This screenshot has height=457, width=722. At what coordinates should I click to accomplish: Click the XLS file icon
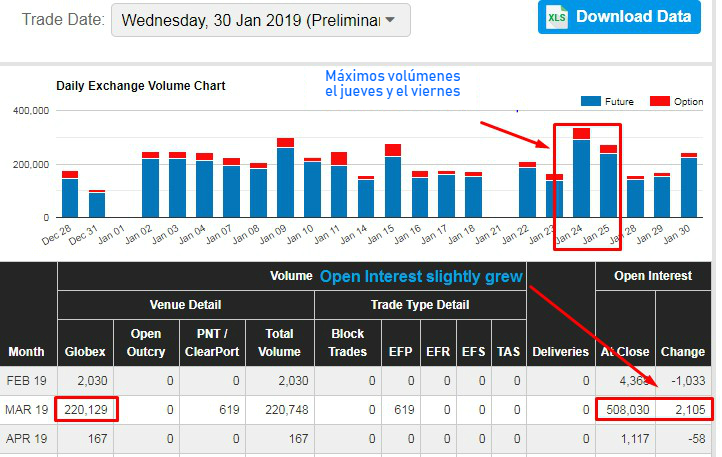click(x=557, y=17)
